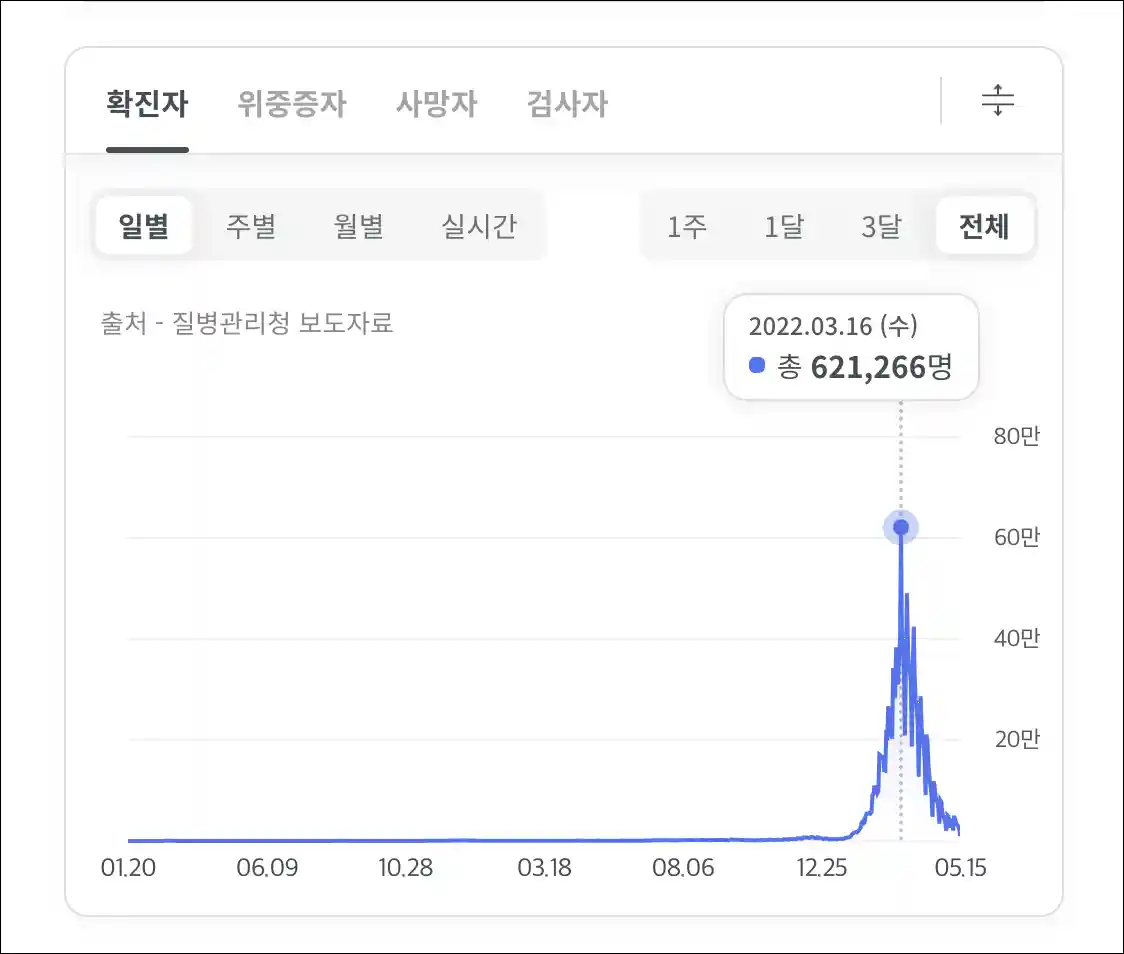The image size is (1124, 954).
Task: Switch chart to 월별 monthly view
Action: tap(358, 226)
